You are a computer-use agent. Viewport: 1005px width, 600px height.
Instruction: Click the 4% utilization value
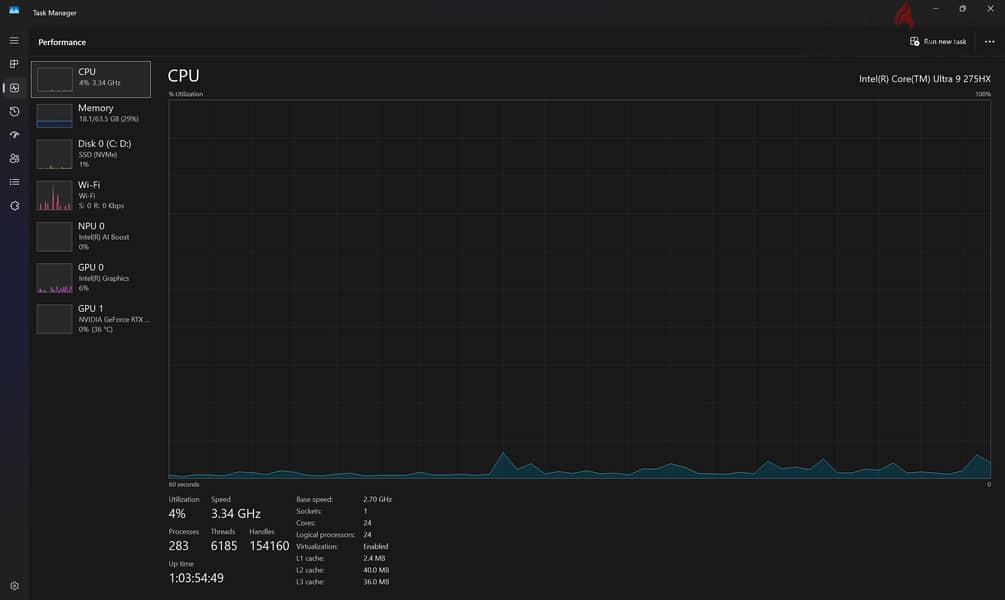pos(177,513)
